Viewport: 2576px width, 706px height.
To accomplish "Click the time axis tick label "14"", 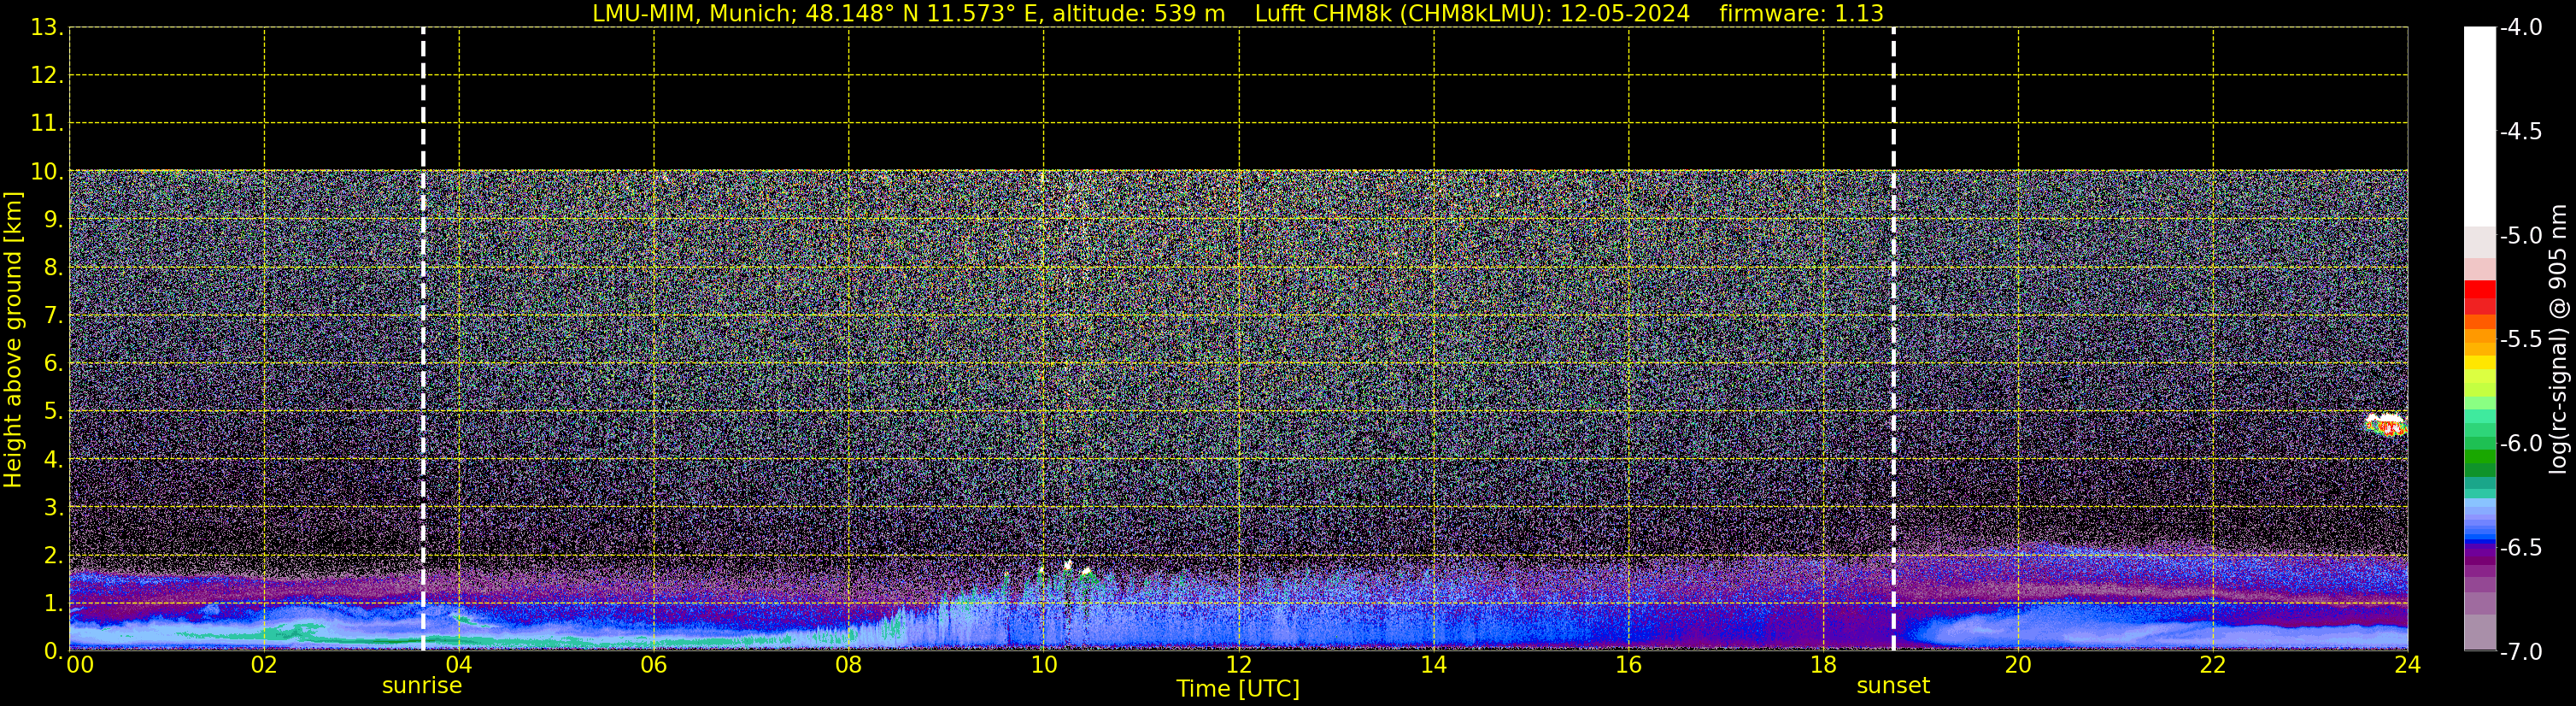I will point(1434,665).
